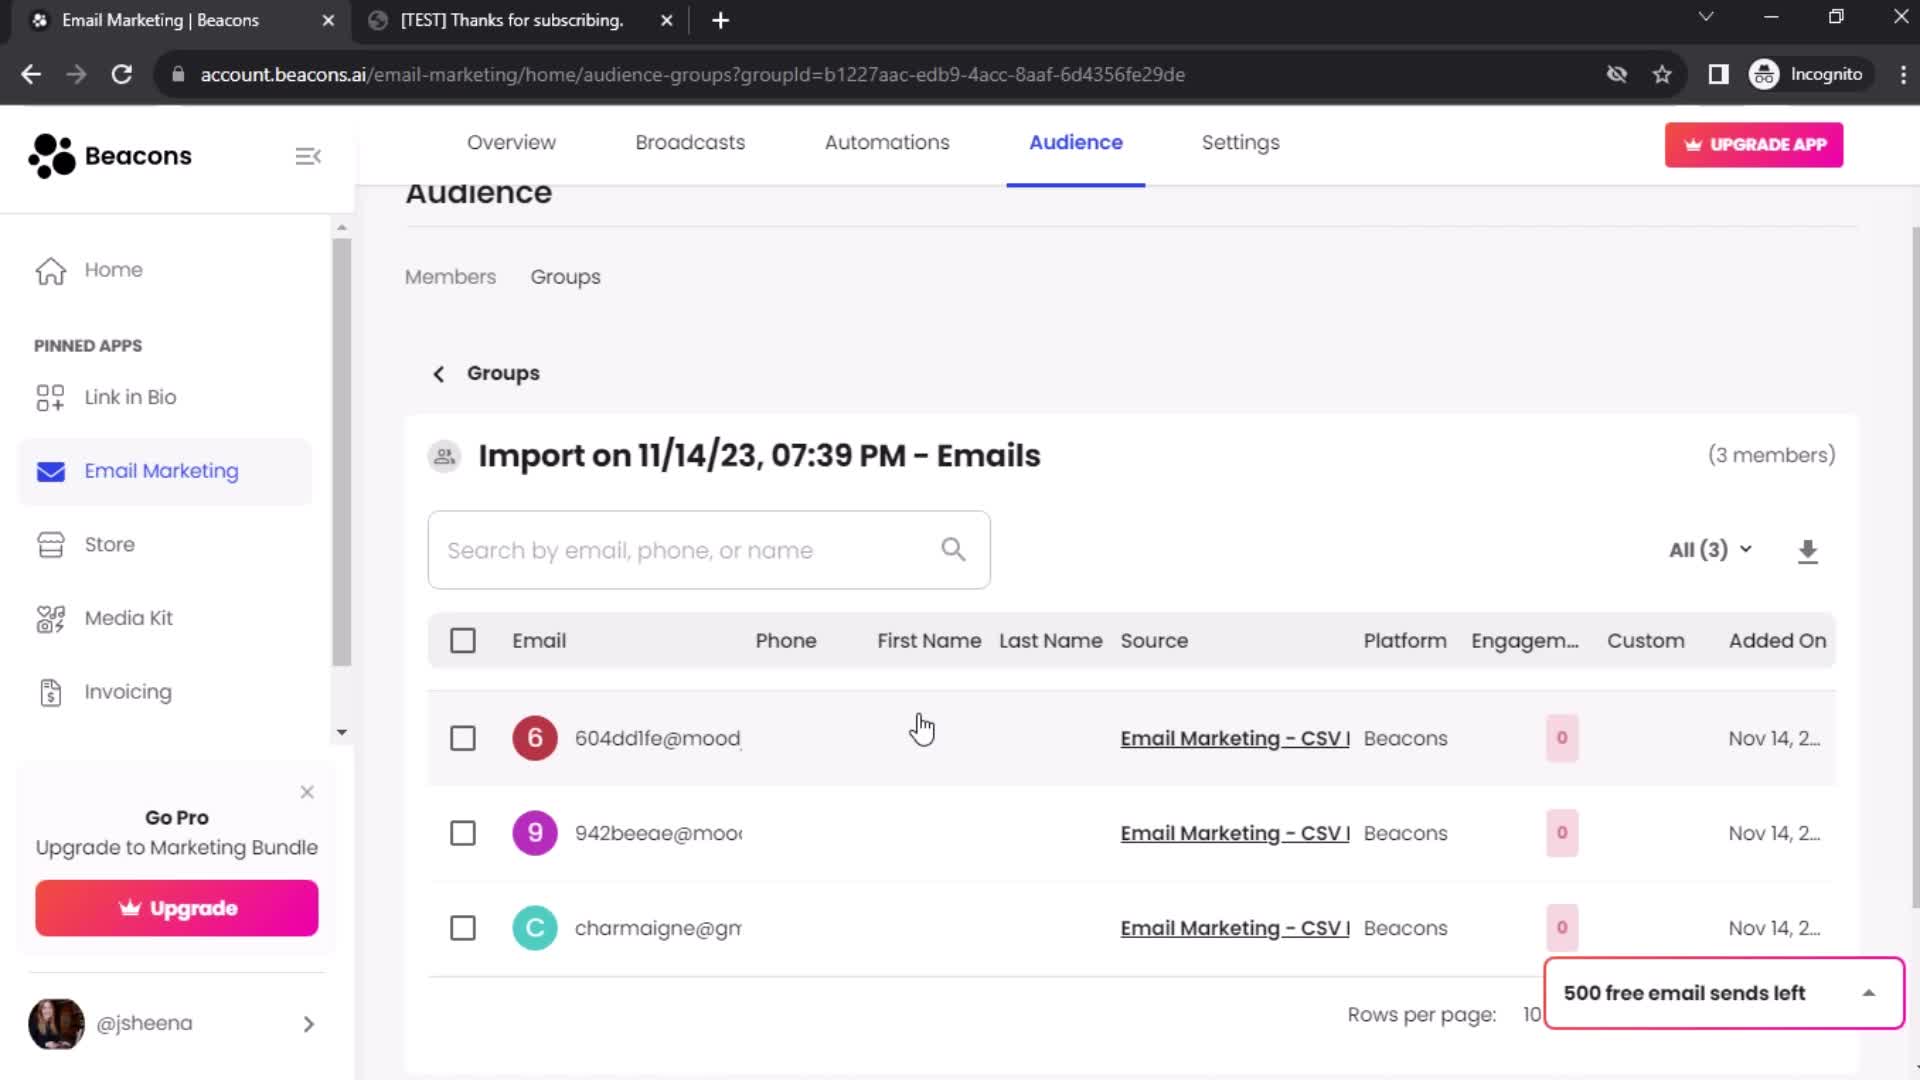The height and width of the screenshot is (1080, 1920).
Task: Click the Source column header
Action: click(1154, 641)
